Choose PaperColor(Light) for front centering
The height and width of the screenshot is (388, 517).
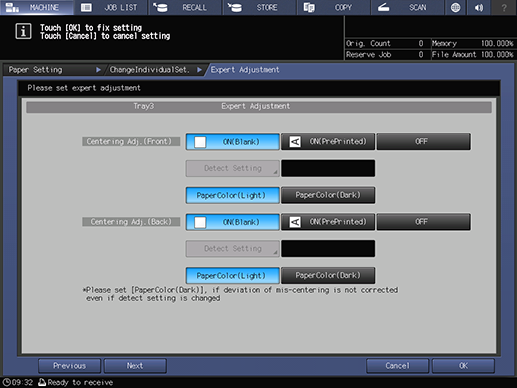click(x=232, y=195)
